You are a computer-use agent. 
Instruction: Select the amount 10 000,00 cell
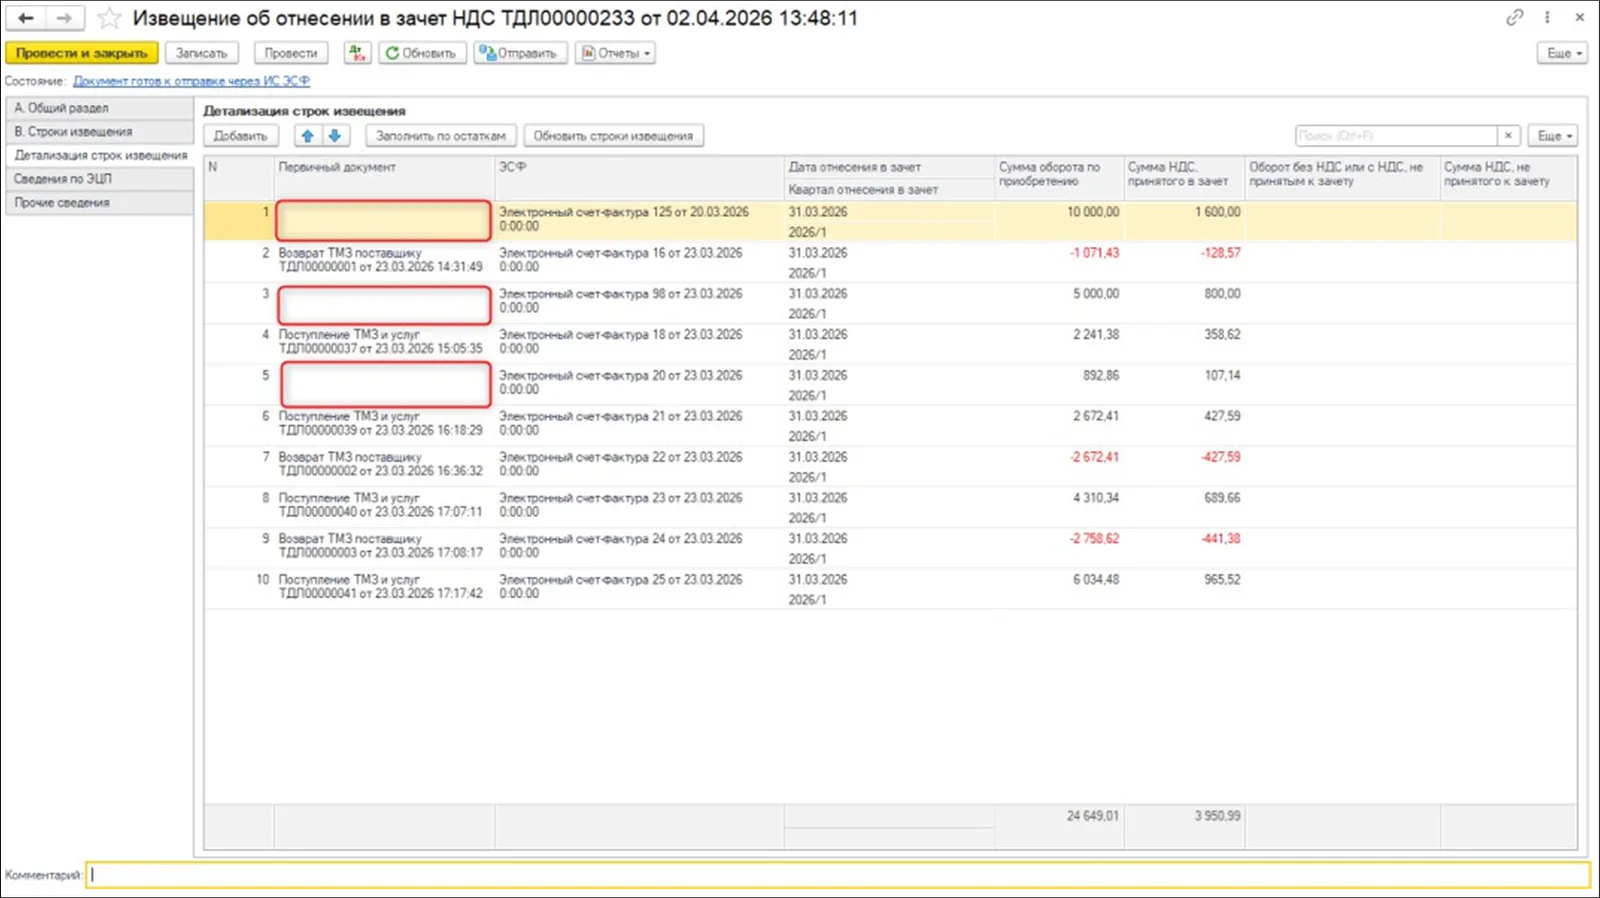point(1059,220)
